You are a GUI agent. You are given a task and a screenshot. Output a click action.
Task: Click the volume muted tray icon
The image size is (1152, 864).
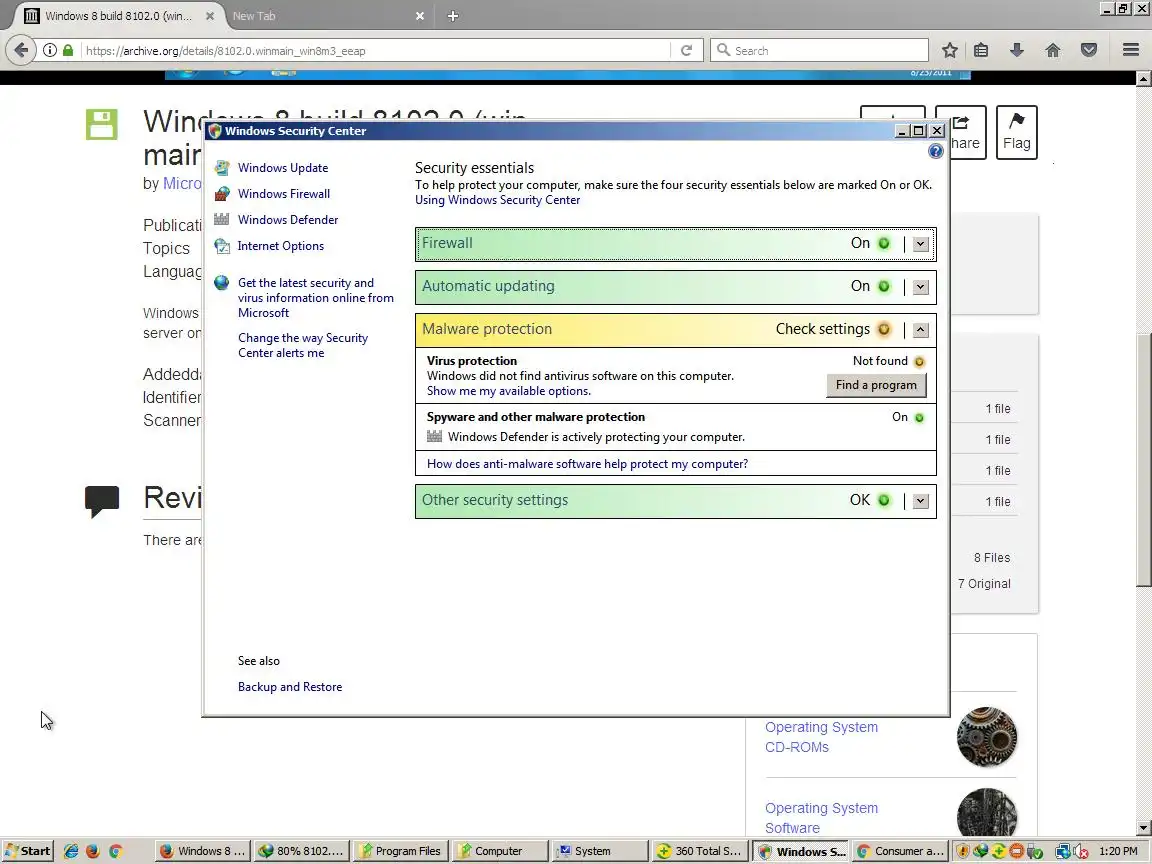pos(1081,852)
